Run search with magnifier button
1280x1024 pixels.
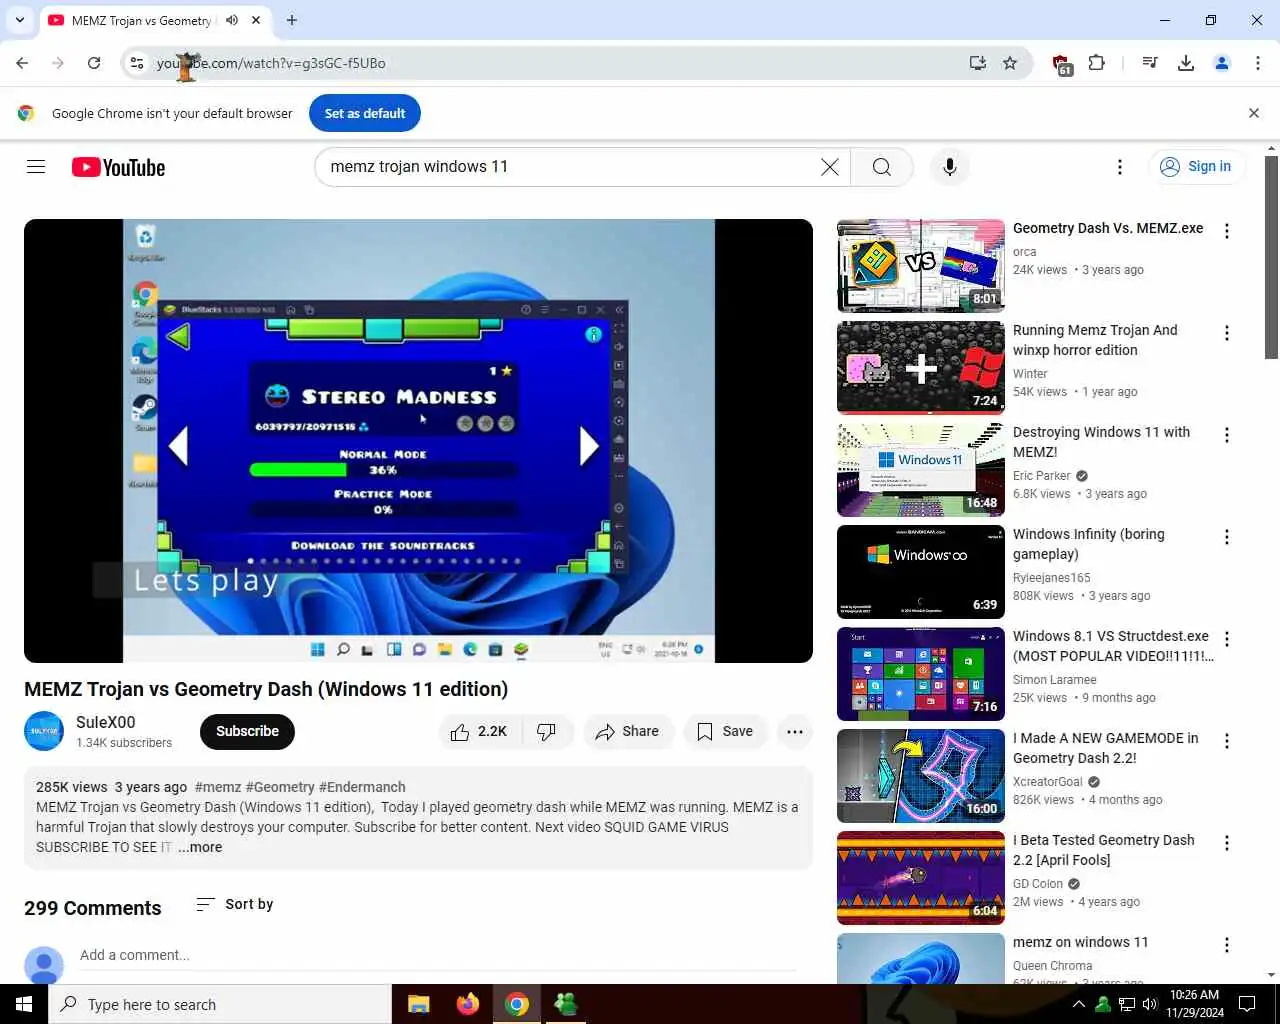[x=881, y=167]
